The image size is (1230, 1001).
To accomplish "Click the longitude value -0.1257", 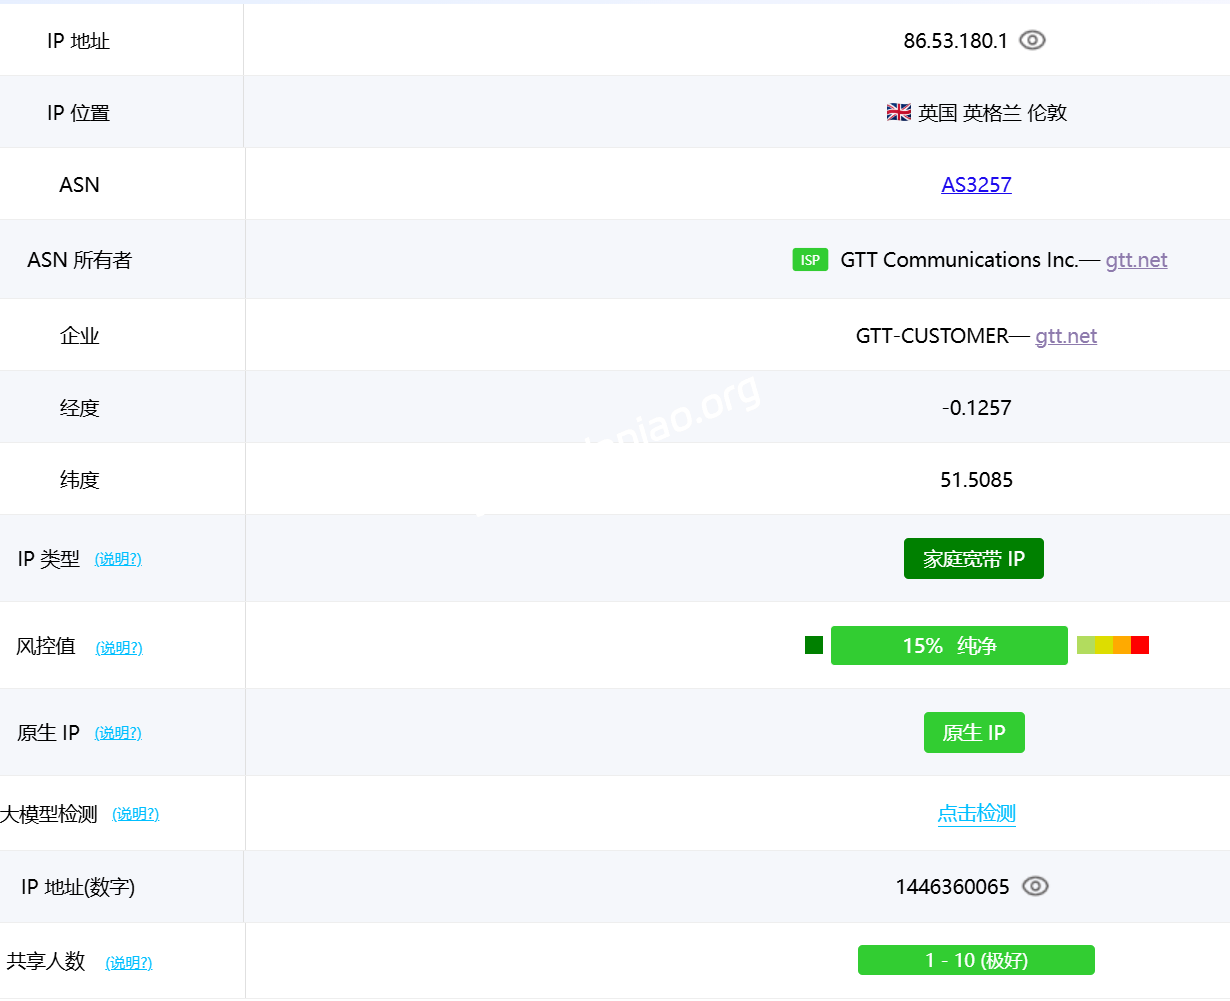I will click(x=976, y=408).
